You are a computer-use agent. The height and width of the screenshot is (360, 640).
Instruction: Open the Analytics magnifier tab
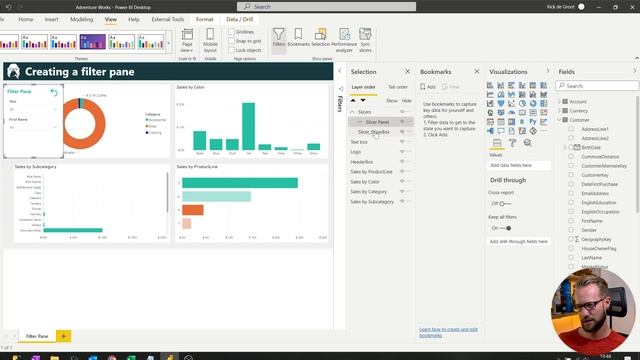[528, 143]
